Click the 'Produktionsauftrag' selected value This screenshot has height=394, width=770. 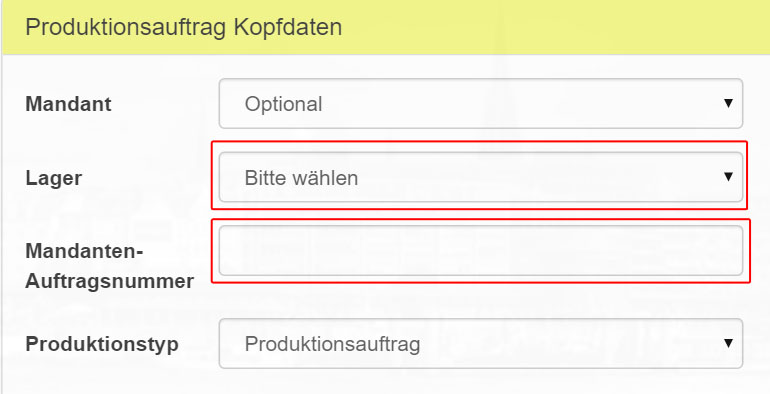[332, 344]
